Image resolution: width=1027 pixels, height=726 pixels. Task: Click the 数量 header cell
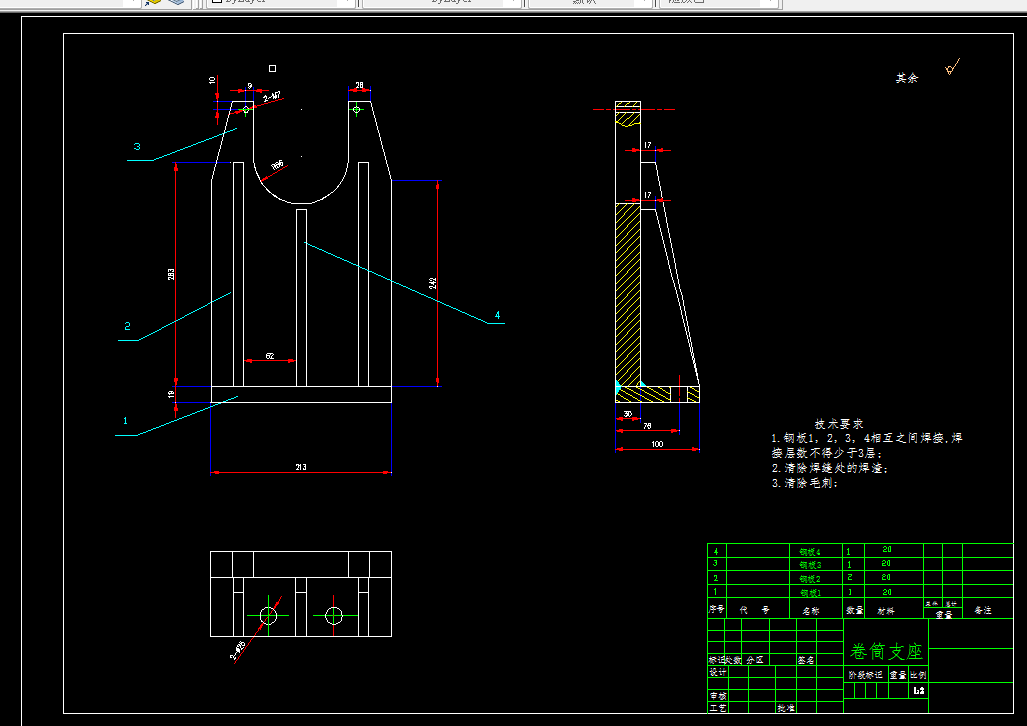tap(854, 610)
